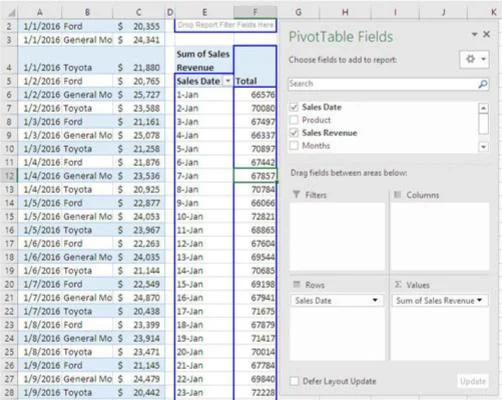This screenshot has height=400, width=502.
Task: Toggle the Defer Layout Update checkbox
Action: (x=294, y=381)
